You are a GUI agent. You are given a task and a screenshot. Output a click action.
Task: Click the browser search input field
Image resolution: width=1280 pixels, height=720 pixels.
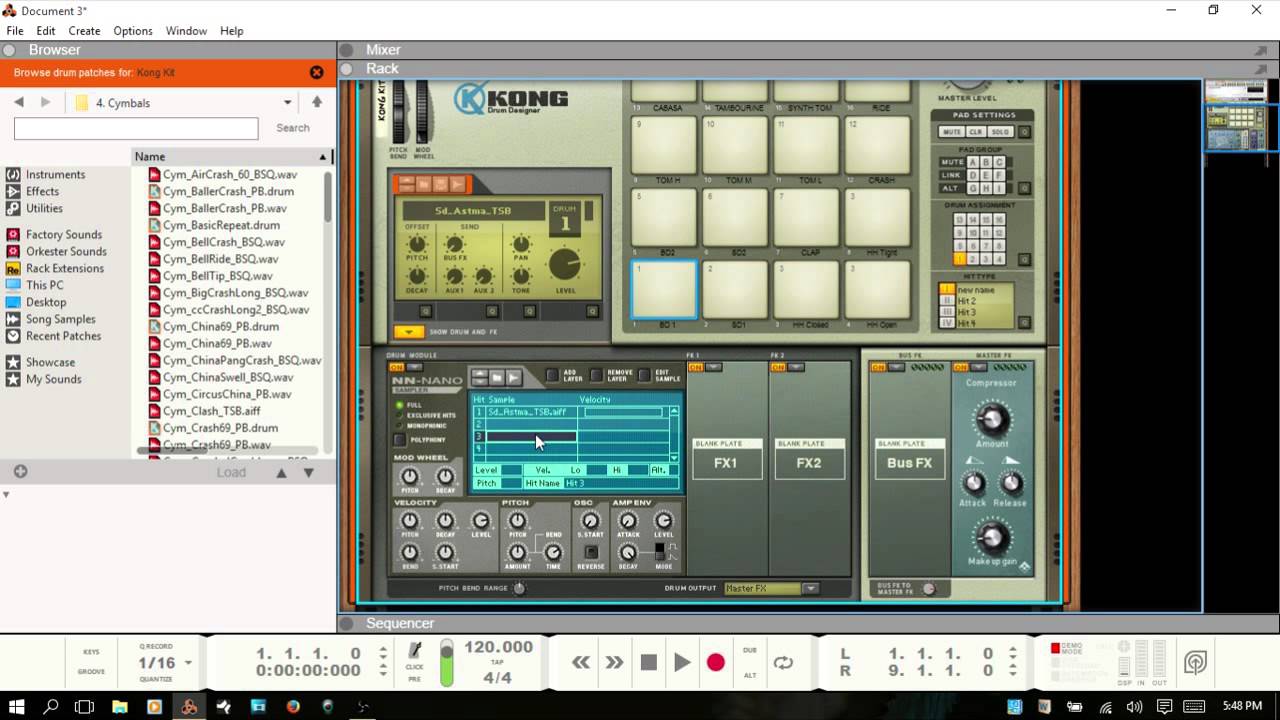click(136, 128)
